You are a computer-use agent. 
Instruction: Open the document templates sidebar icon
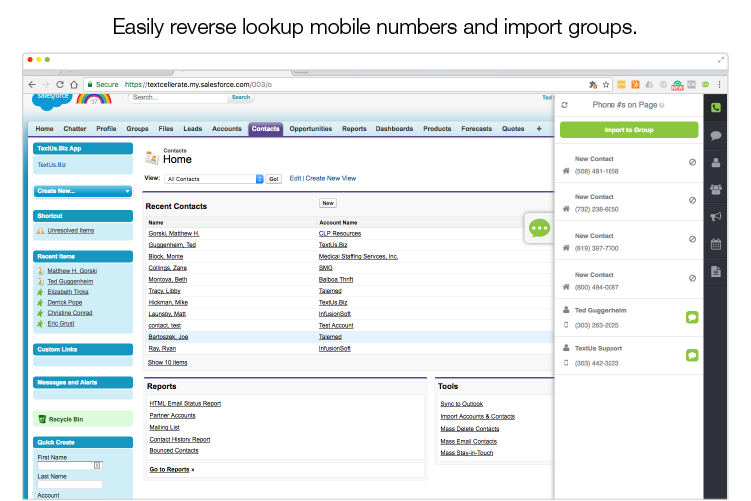716,272
